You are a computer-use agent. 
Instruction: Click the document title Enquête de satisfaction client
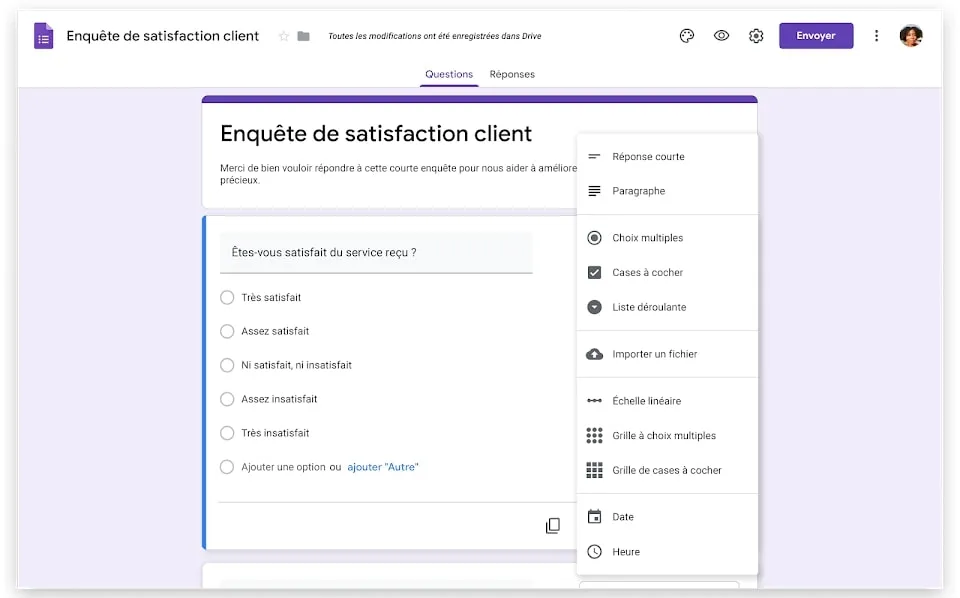[x=162, y=36]
